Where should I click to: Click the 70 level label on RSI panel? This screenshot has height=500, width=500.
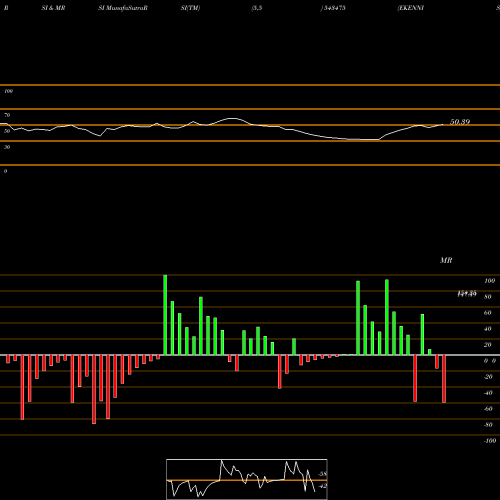pyautogui.click(x=7, y=115)
